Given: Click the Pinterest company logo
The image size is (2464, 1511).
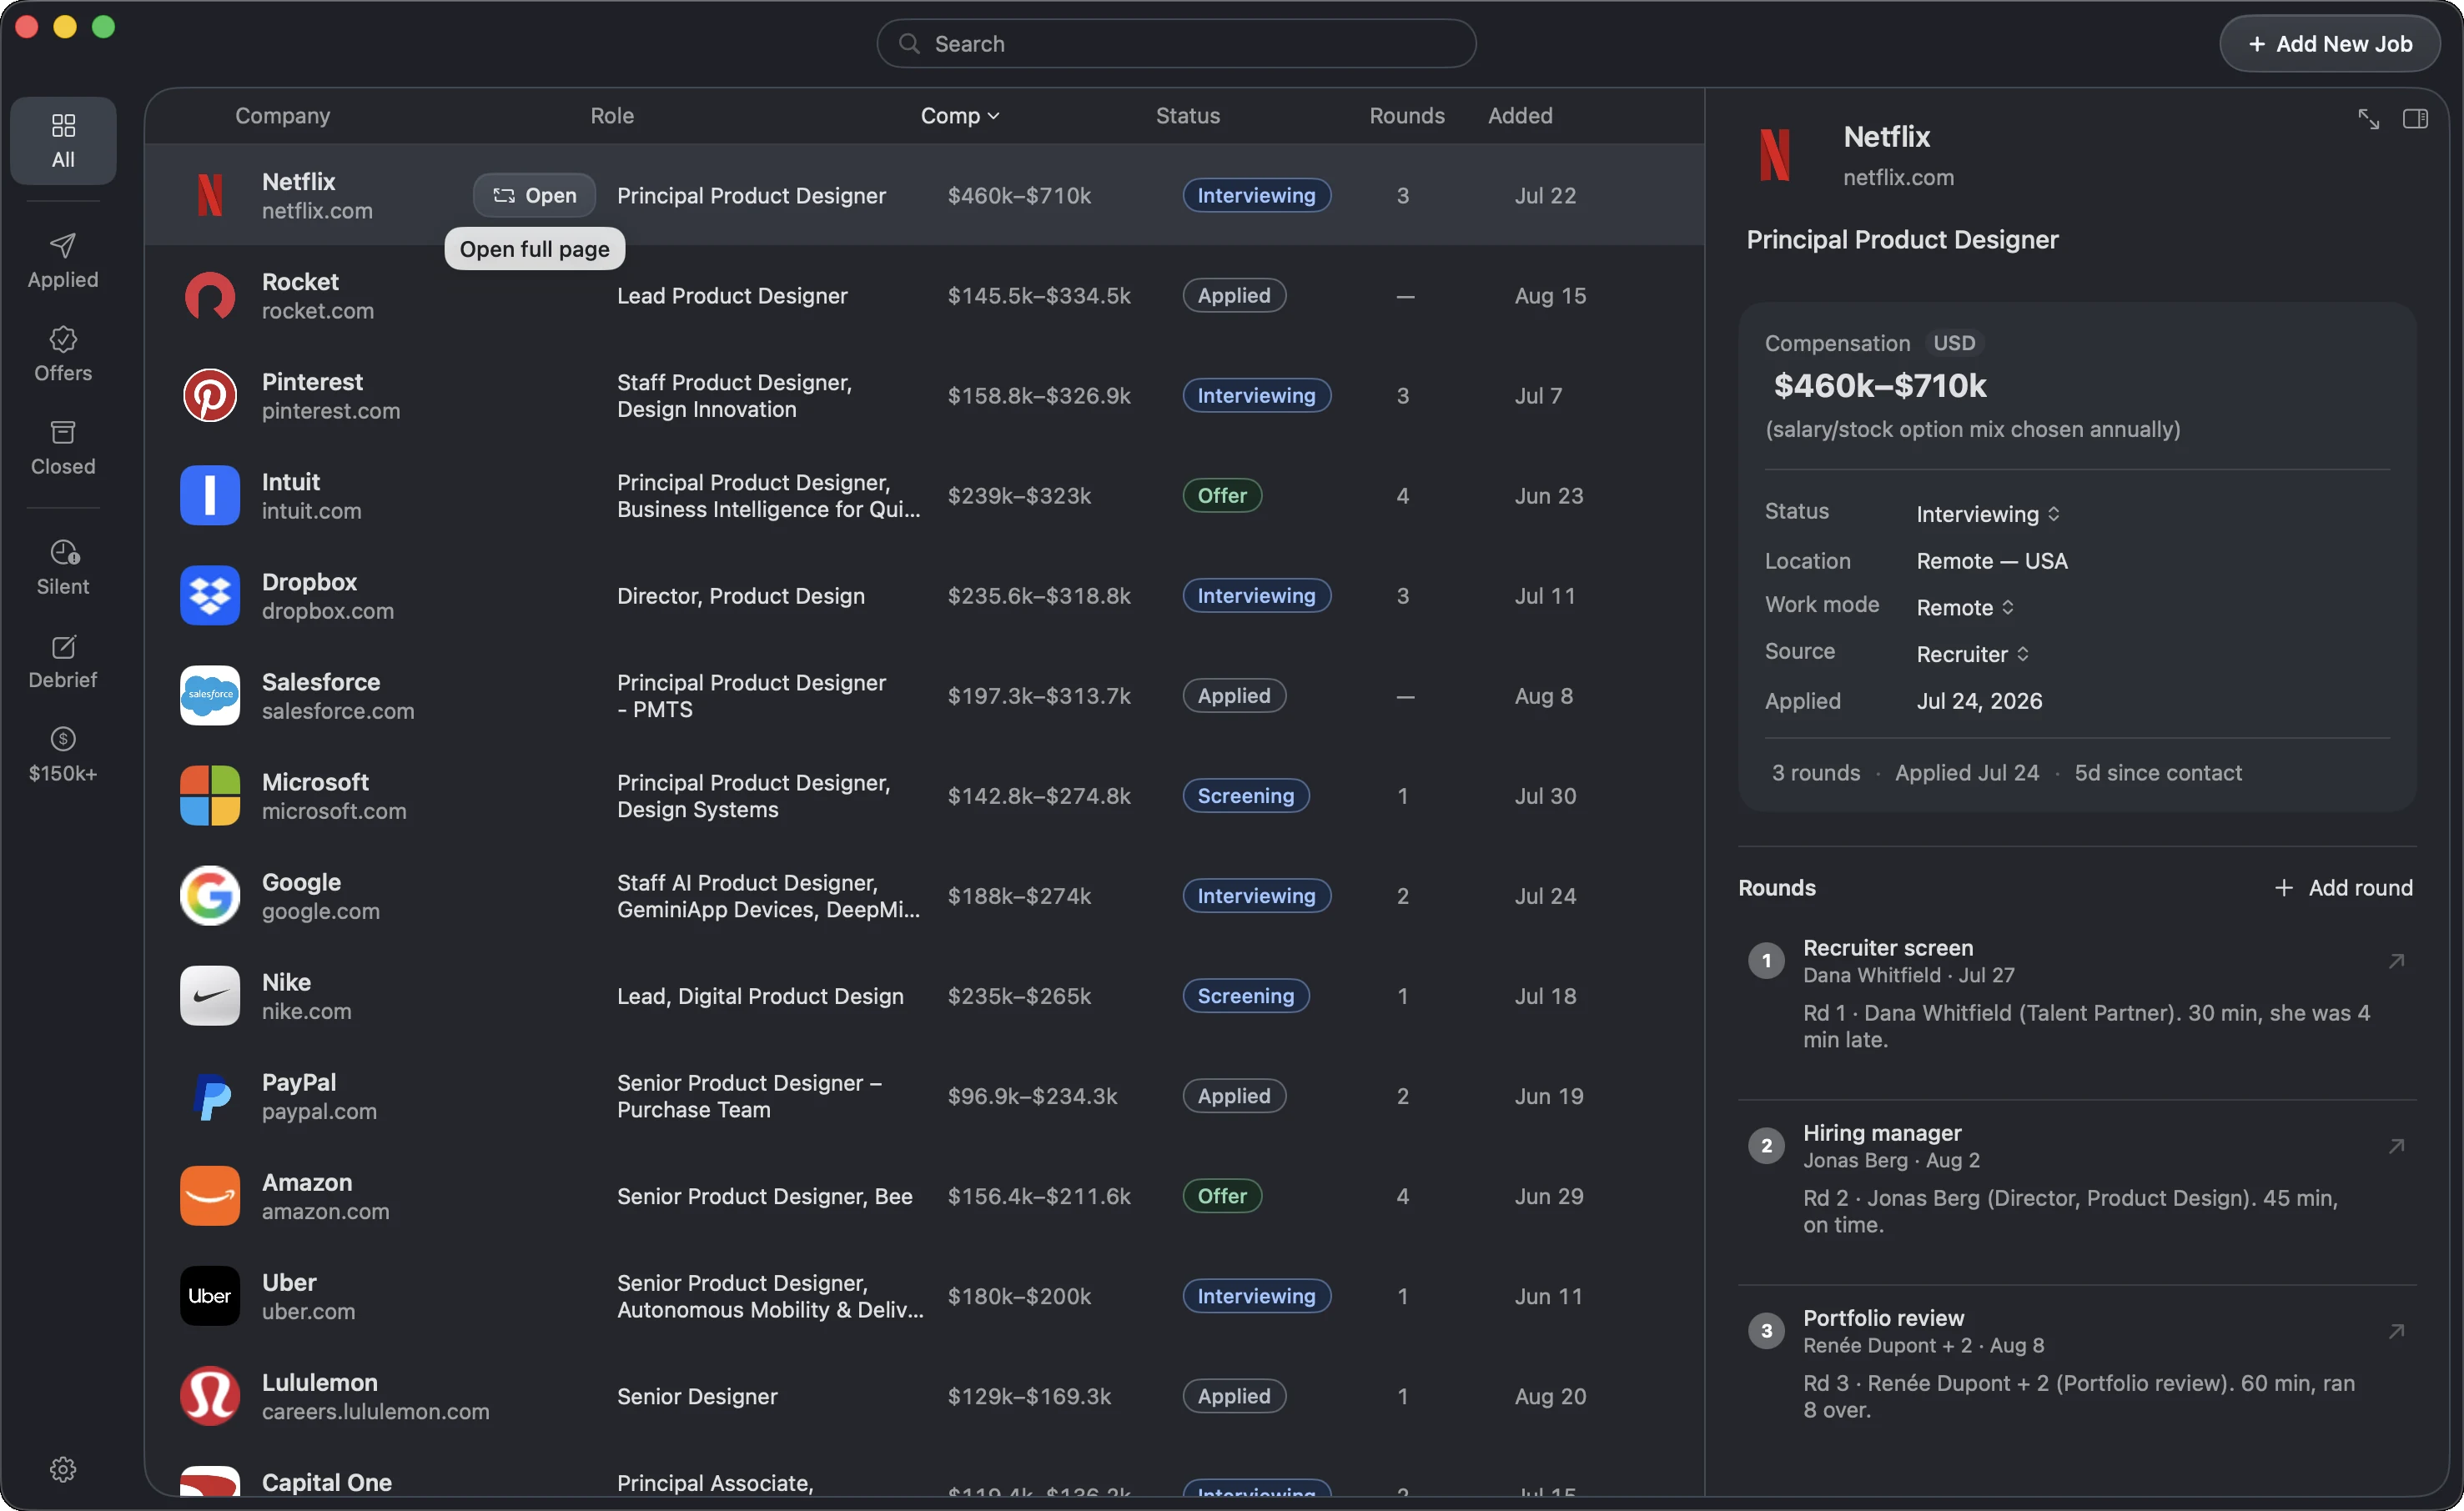Looking at the screenshot, I should coord(210,396).
